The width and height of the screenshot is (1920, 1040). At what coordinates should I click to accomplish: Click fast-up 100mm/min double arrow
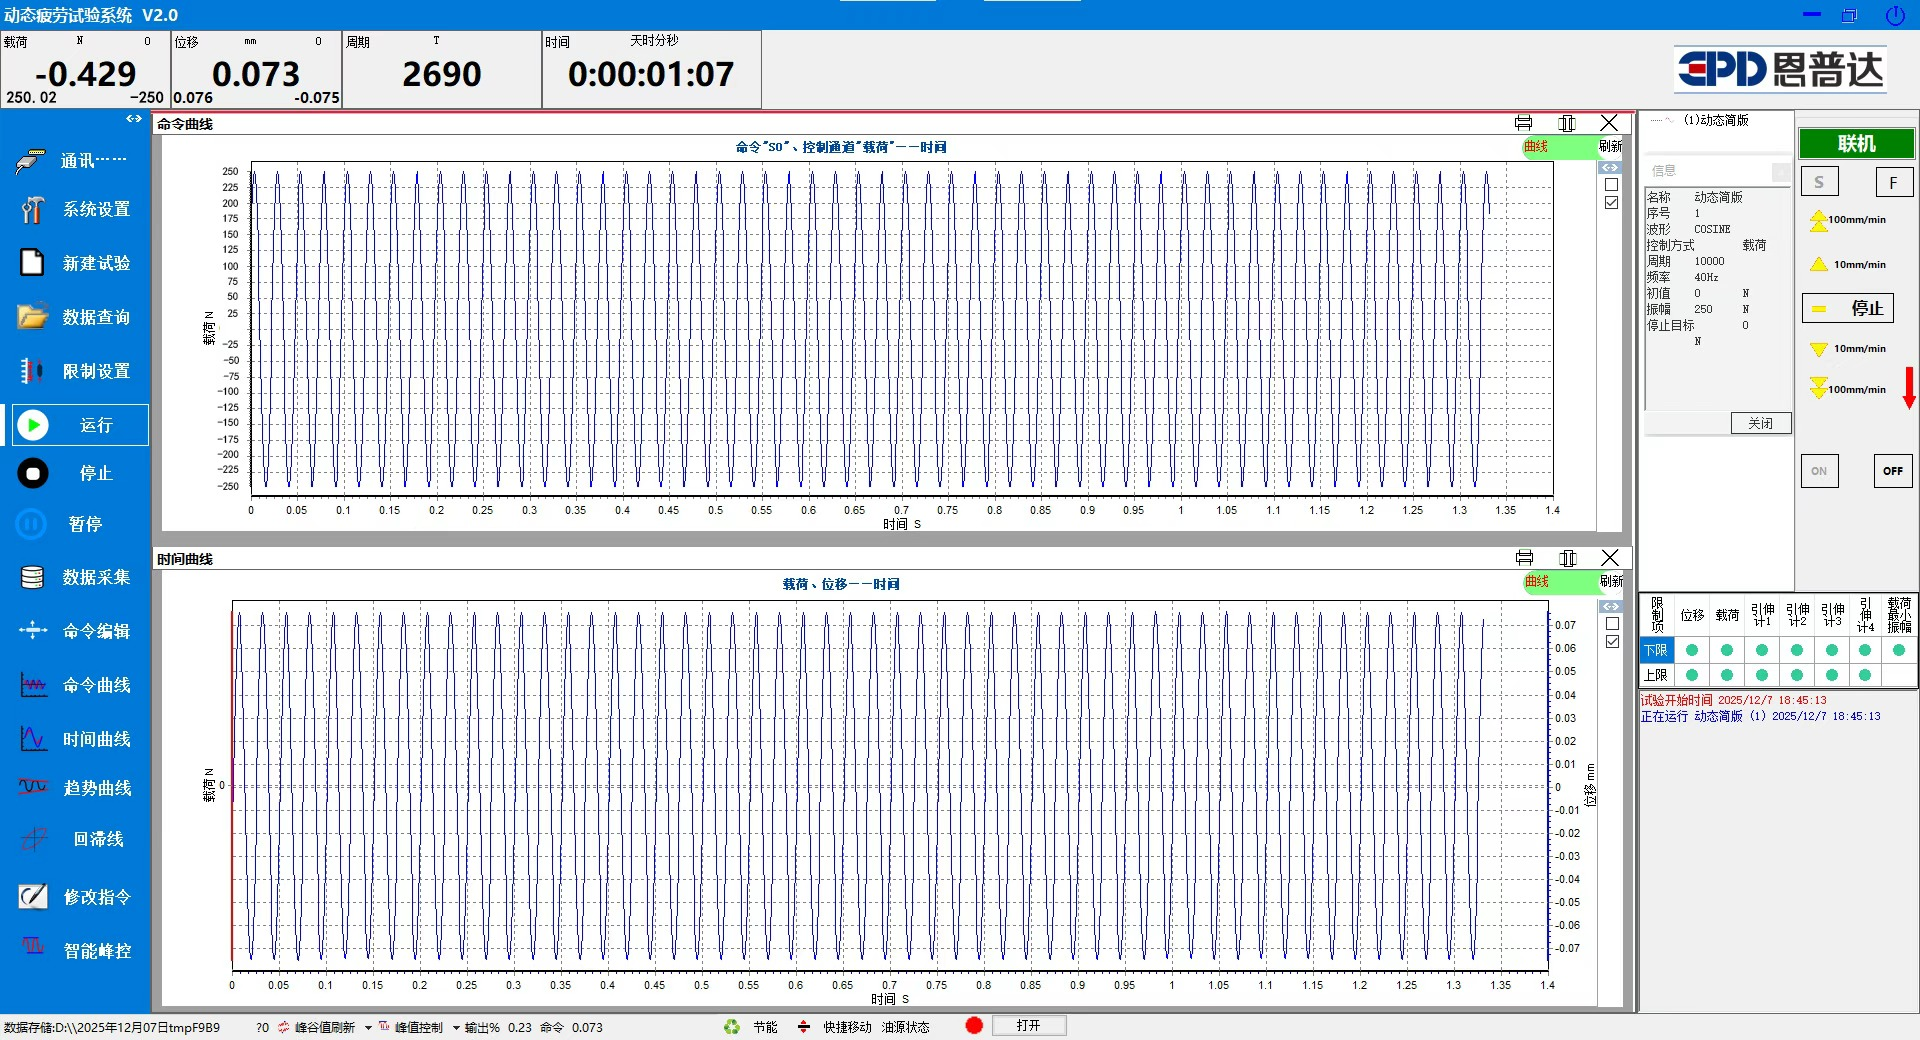coord(1819,220)
